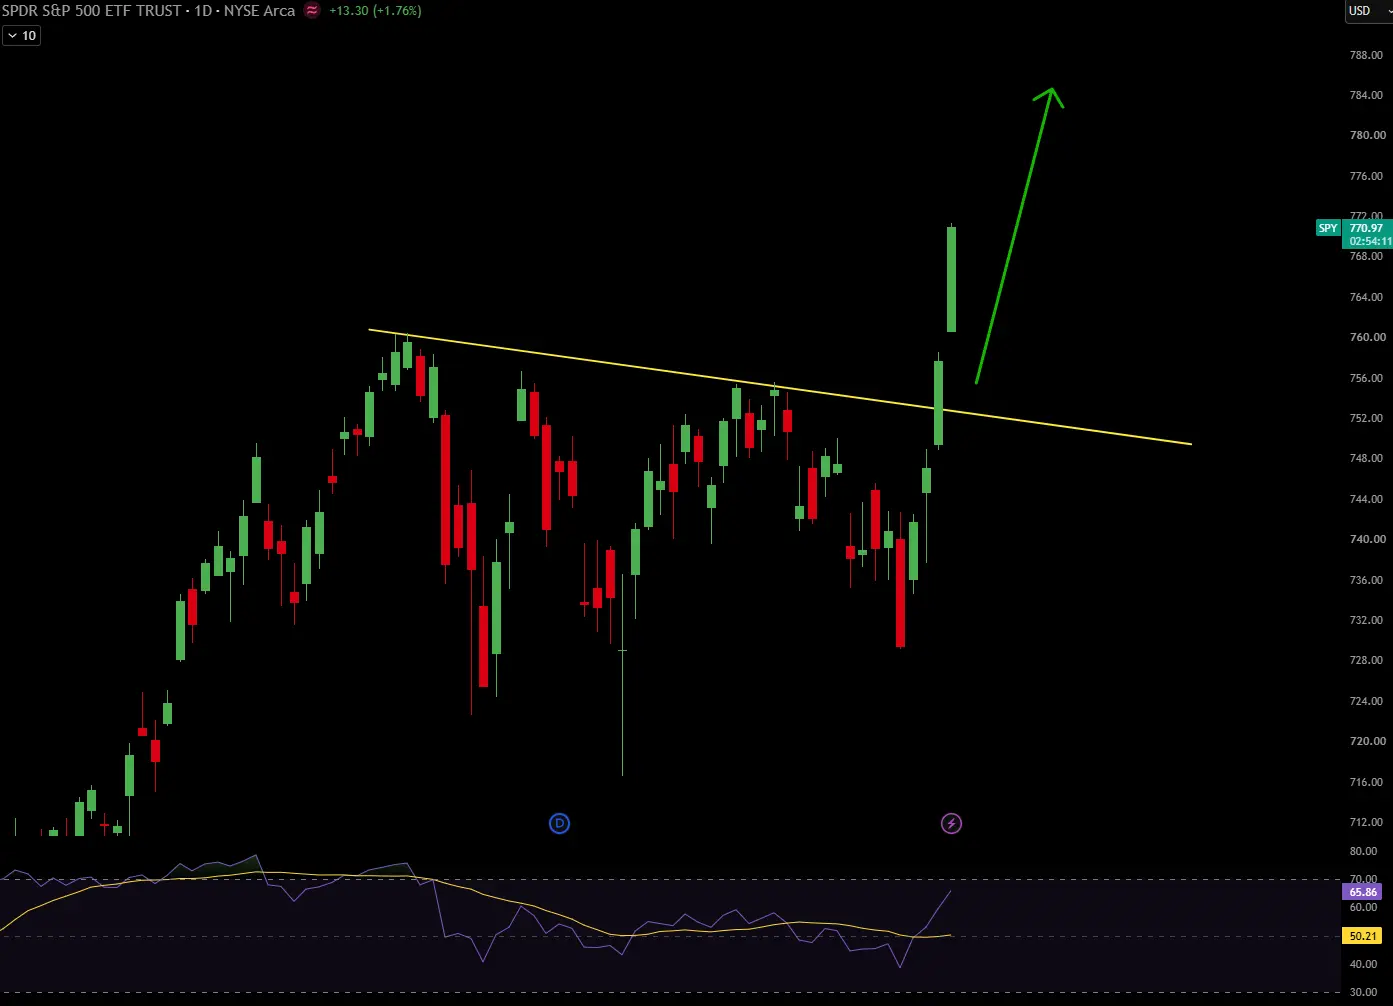This screenshot has width=1393, height=1006.
Task: Click the +13.30 (+1.76%) change value
Action: (375, 11)
